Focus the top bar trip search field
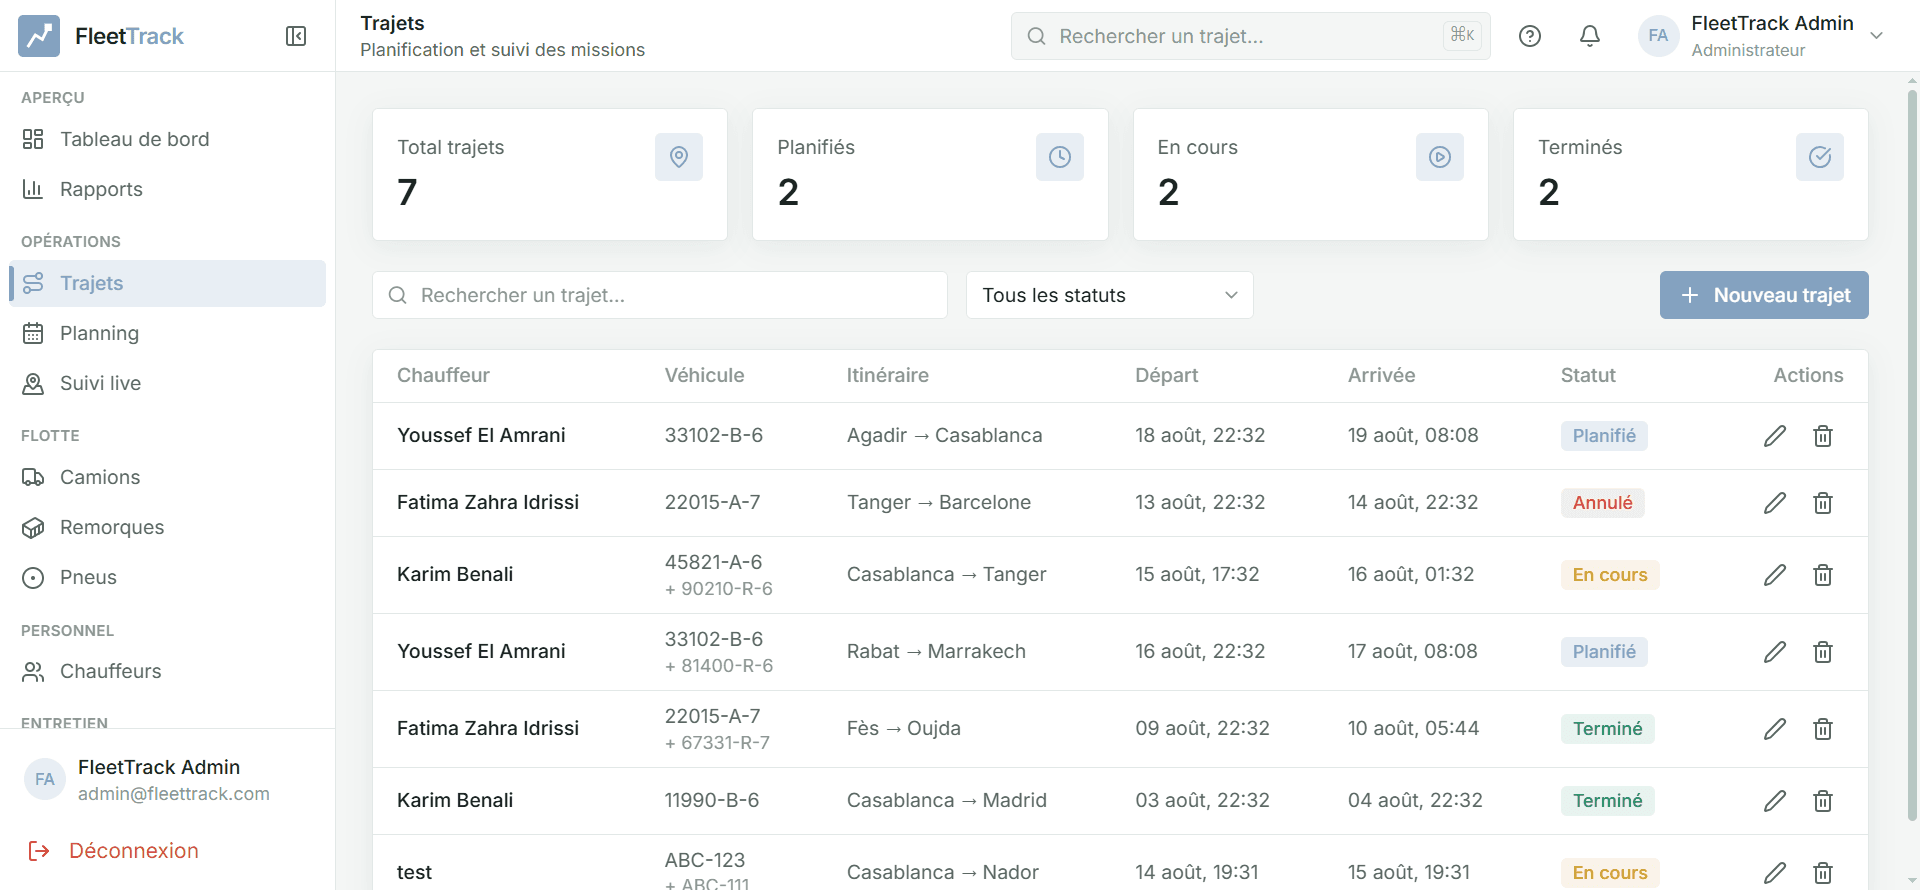Image resolution: width=1920 pixels, height=890 pixels. [1250, 36]
